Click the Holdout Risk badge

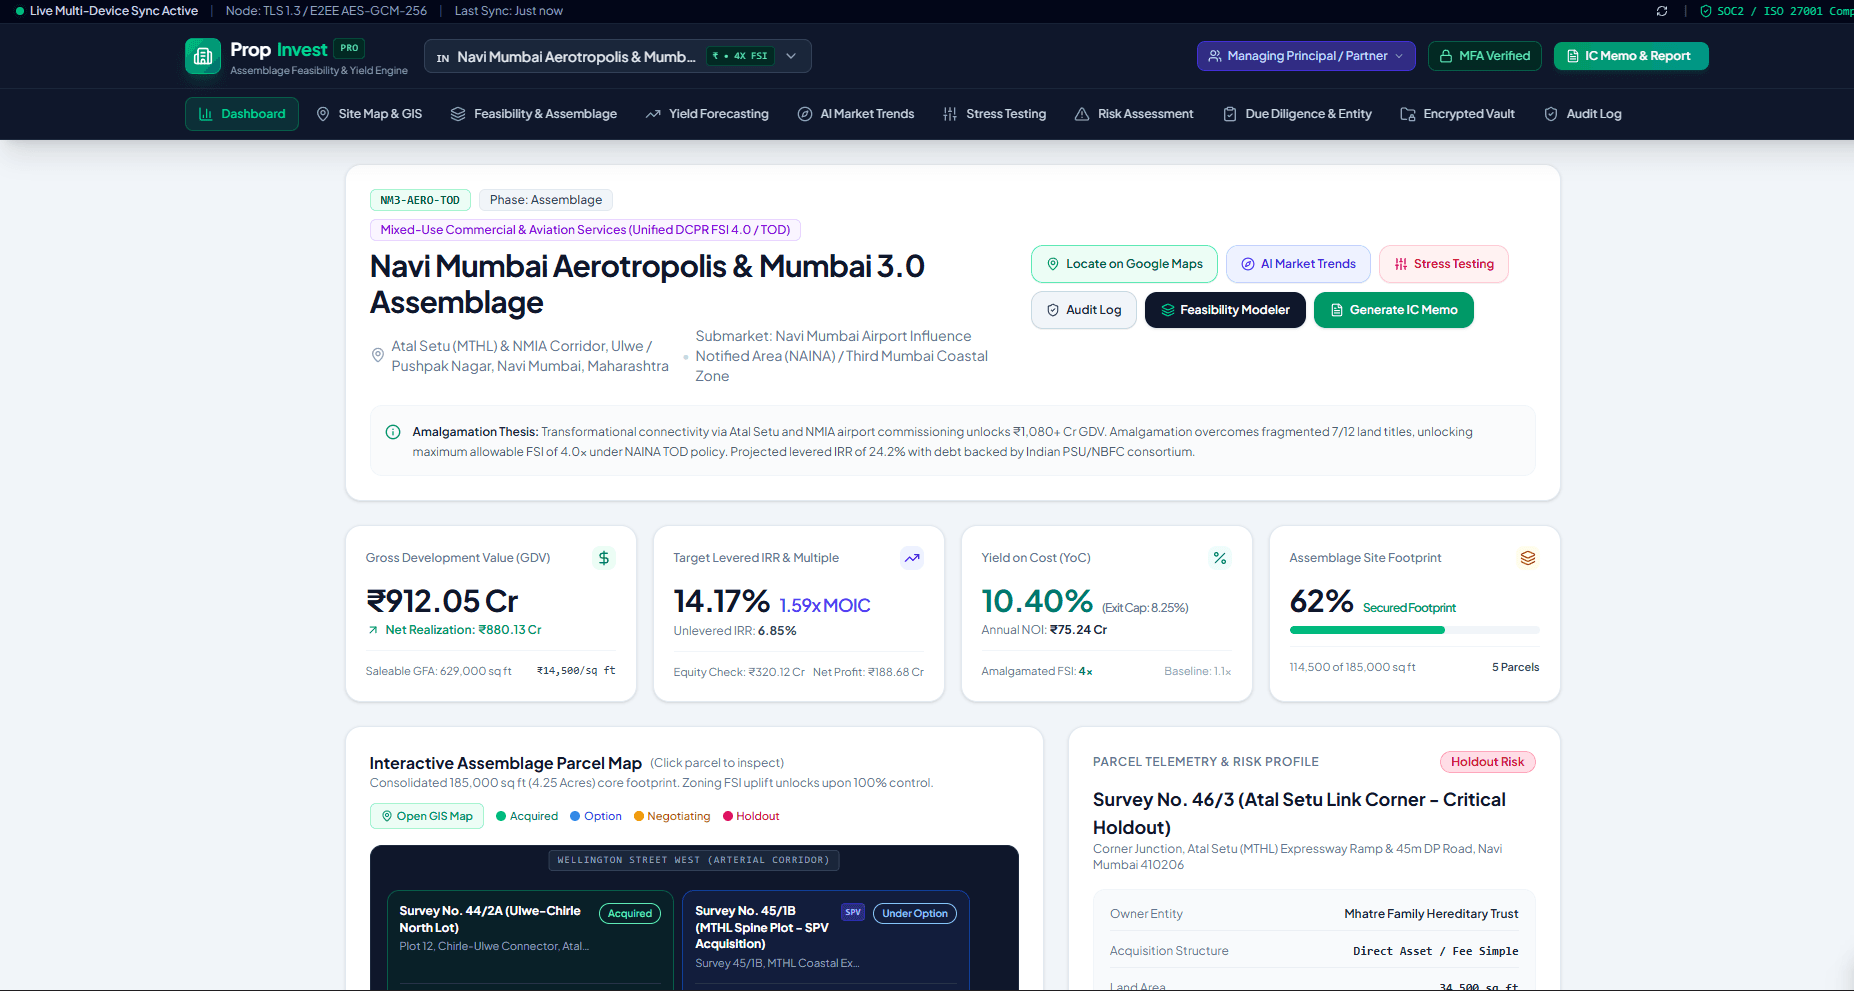[x=1488, y=762]
